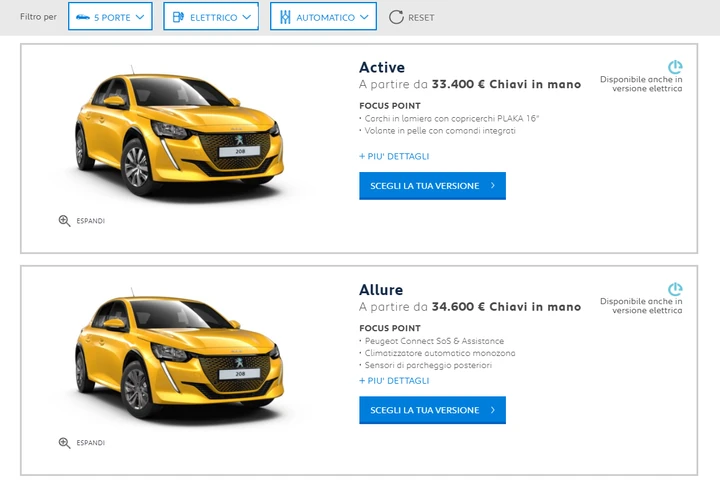Click SCEGLI LA TUA VERSIONE for Allure
The height and width of the screenshot is (487, 720).
pyautogui.click(x=433, y=410)
